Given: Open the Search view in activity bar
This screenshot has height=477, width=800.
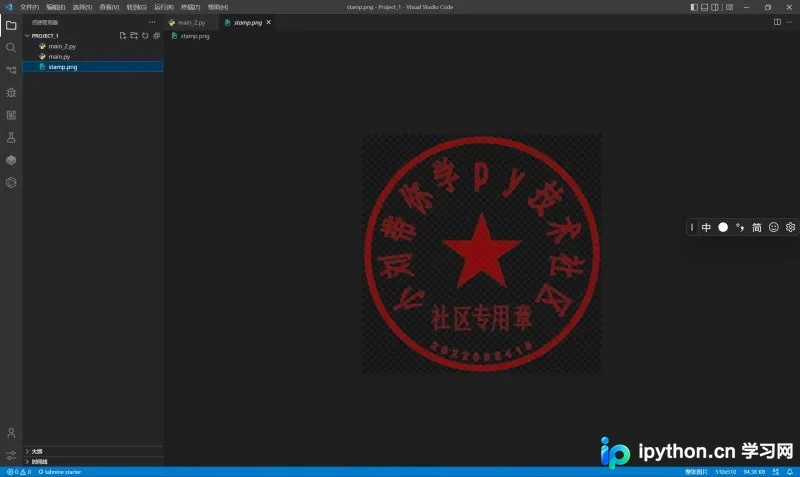Looking at the screenshot, I should pos(11,47).
